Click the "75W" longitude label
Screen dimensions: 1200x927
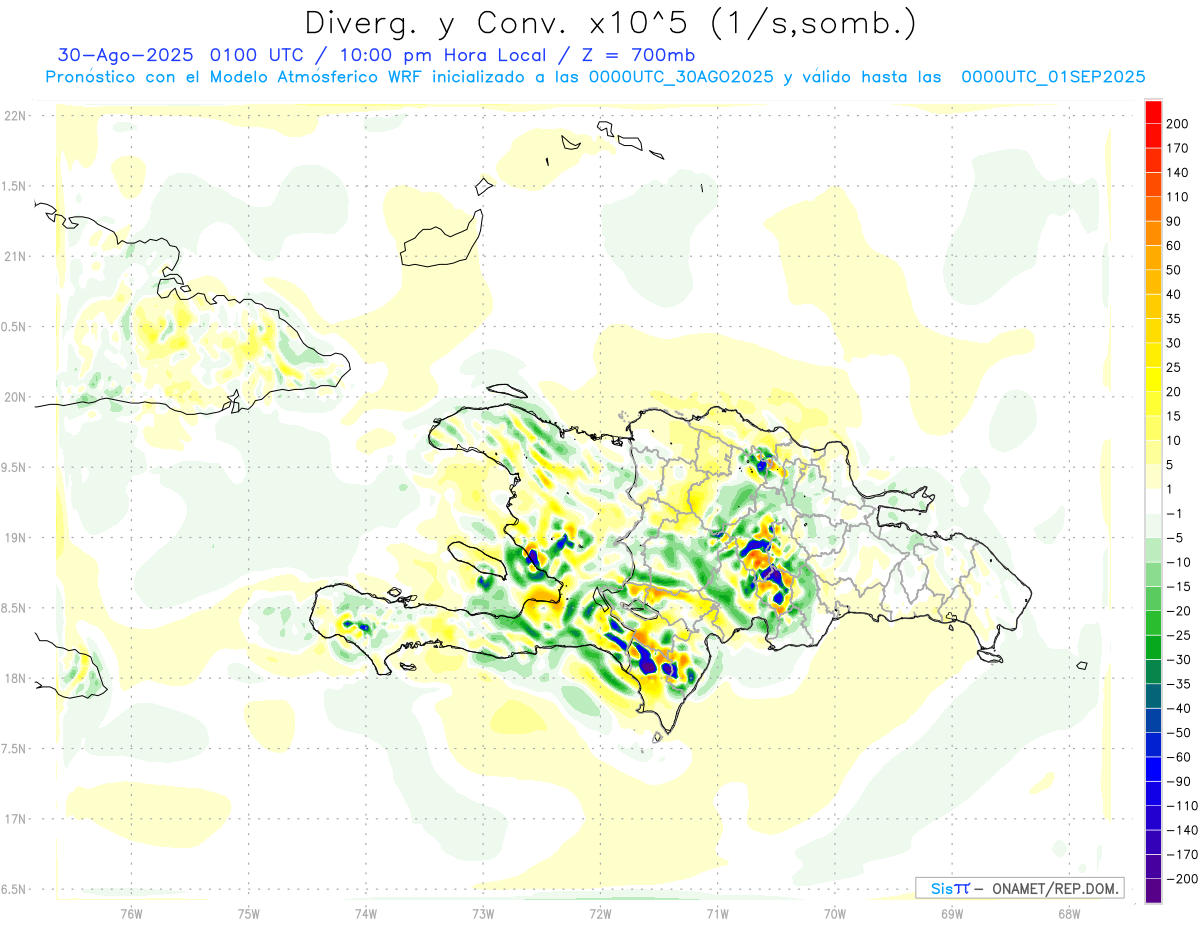pyautogui.click(x=249, y=913)
